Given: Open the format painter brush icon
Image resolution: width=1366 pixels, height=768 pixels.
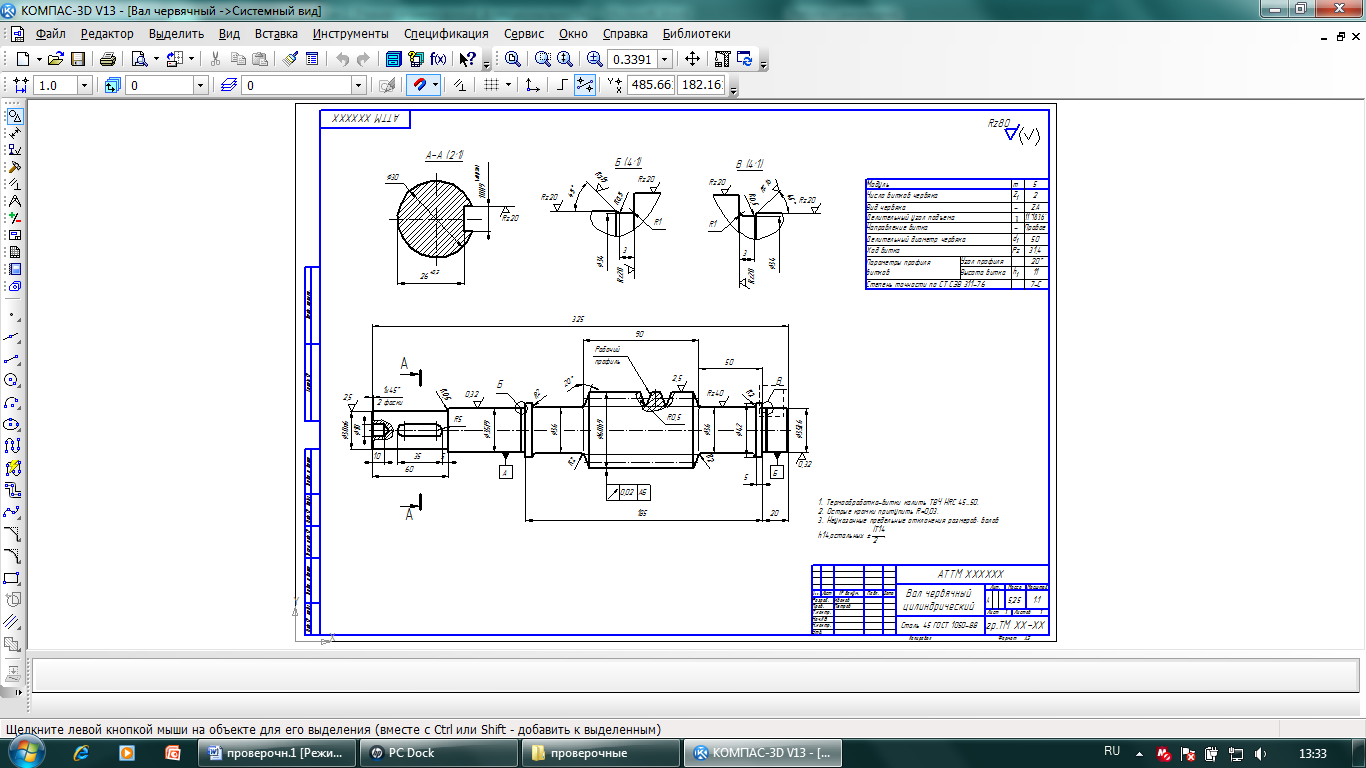Looking at the screenshot, I should (290, 59).
